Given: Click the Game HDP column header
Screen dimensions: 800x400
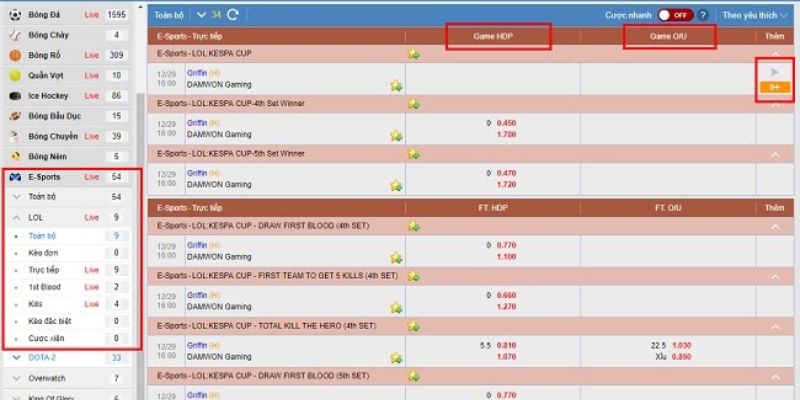Looking at the screenshot, I should click(x=493, y=36).
